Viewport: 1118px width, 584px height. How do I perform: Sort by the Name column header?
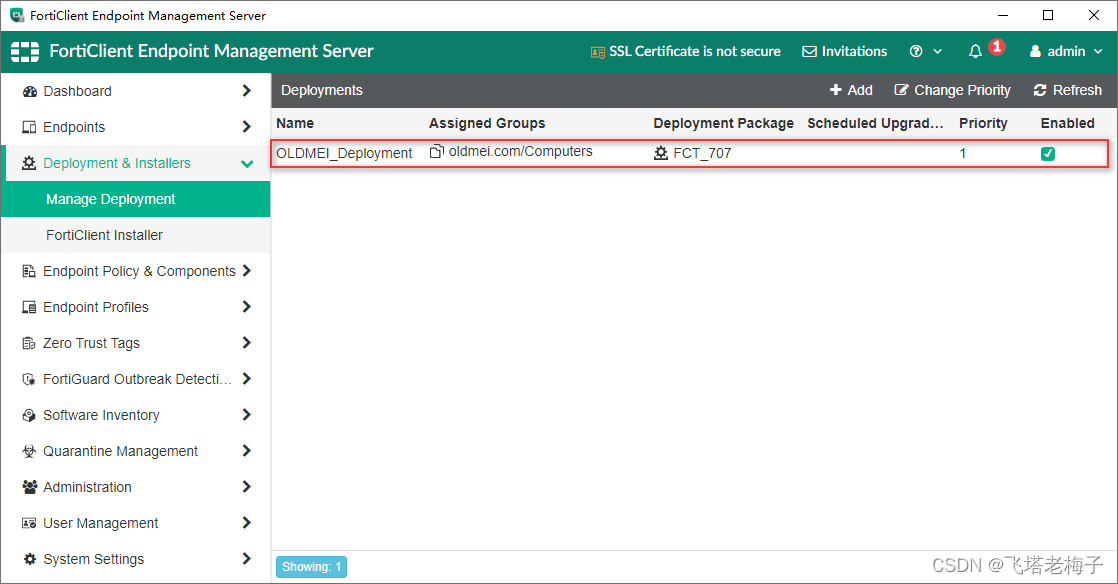click(295, 123)
